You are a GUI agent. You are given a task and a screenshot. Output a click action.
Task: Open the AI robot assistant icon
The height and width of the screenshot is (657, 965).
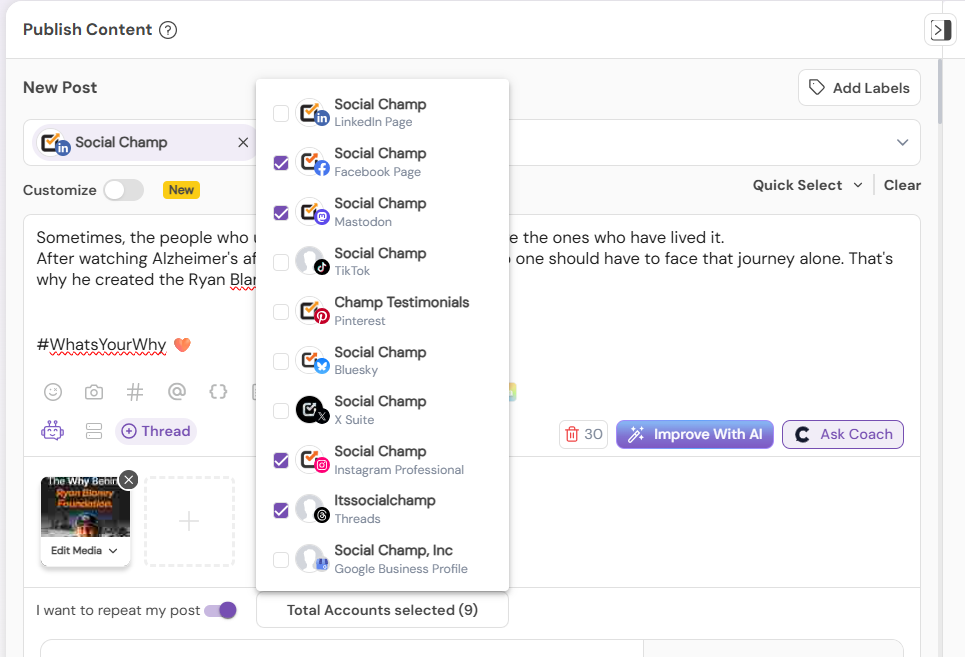(52, 431)
